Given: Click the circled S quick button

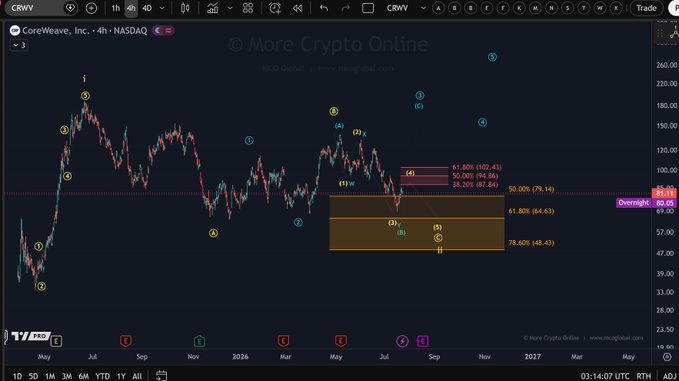Looking at the screenshot, I should pos(567,8).
